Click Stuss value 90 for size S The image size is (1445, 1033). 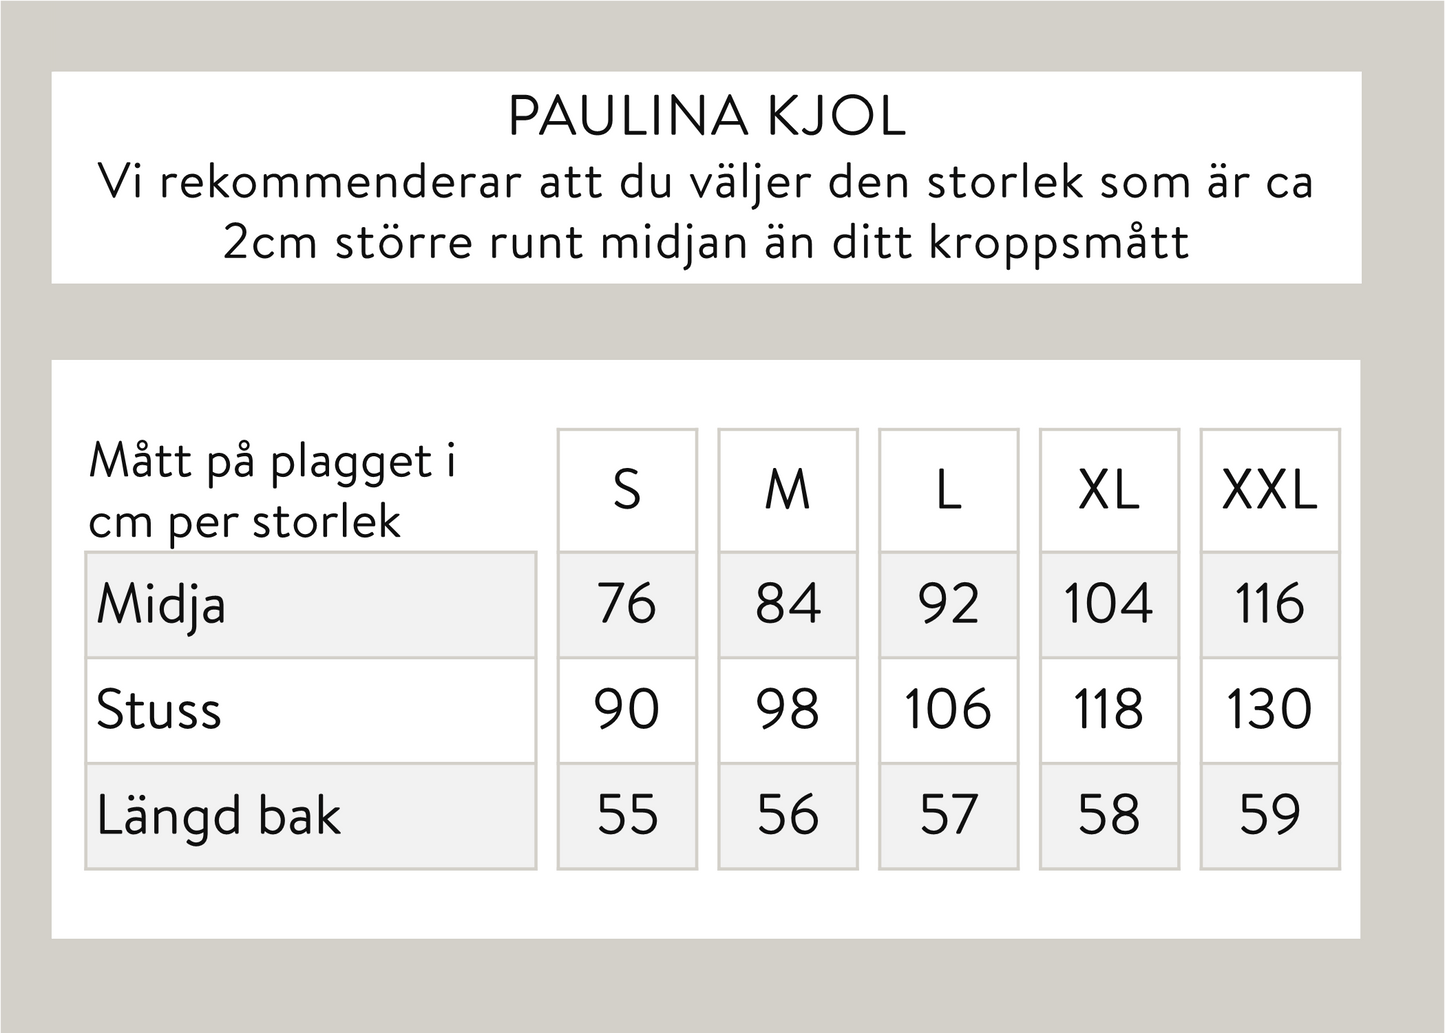[627, 710]
